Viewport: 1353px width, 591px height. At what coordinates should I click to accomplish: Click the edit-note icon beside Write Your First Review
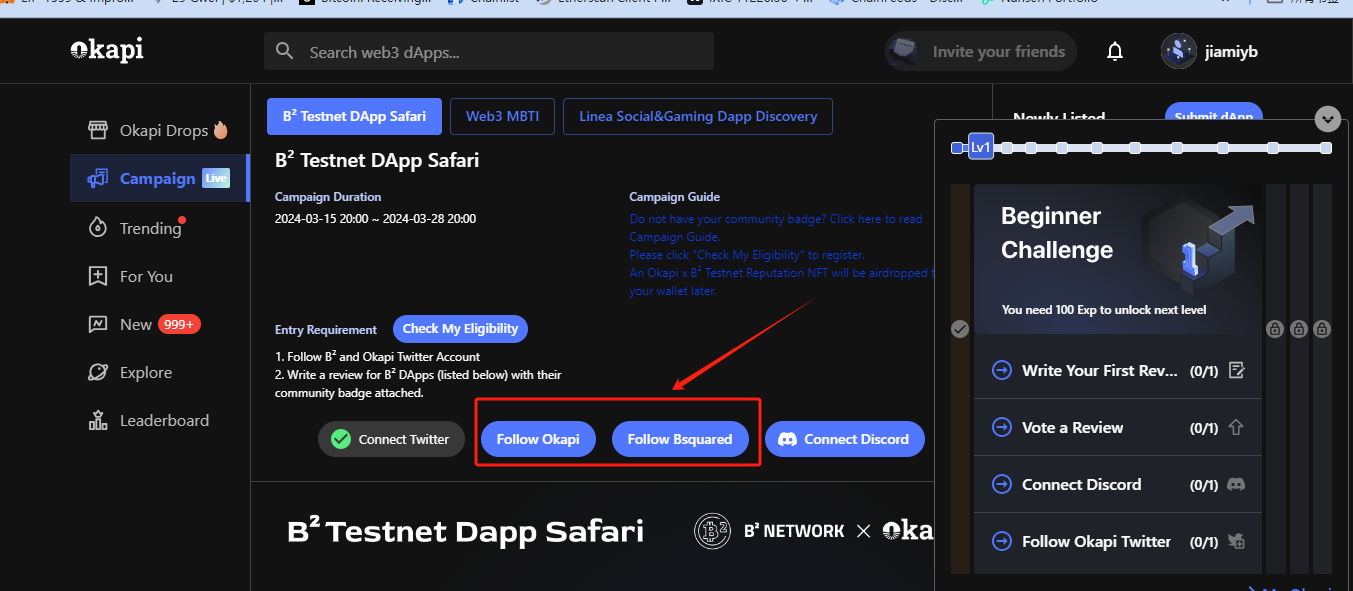tap(1236, 370)
